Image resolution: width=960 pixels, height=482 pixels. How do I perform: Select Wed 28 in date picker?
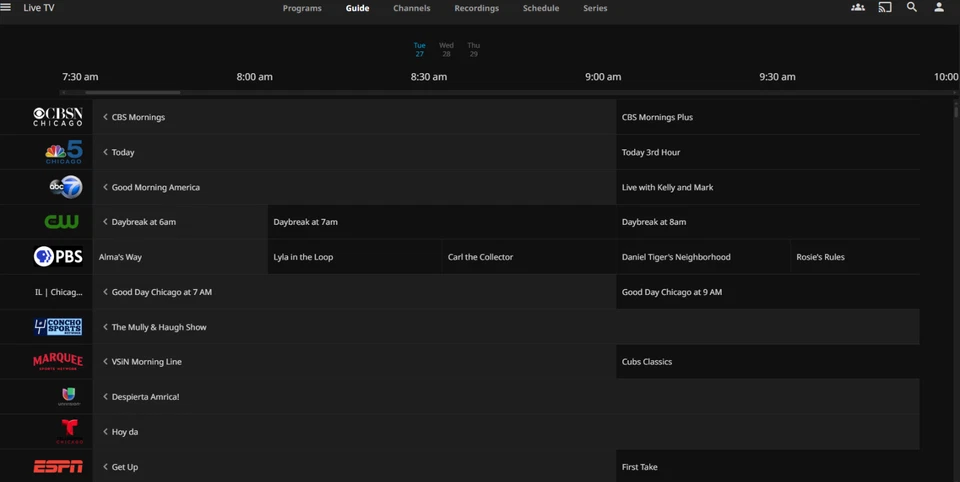(446, 50)
